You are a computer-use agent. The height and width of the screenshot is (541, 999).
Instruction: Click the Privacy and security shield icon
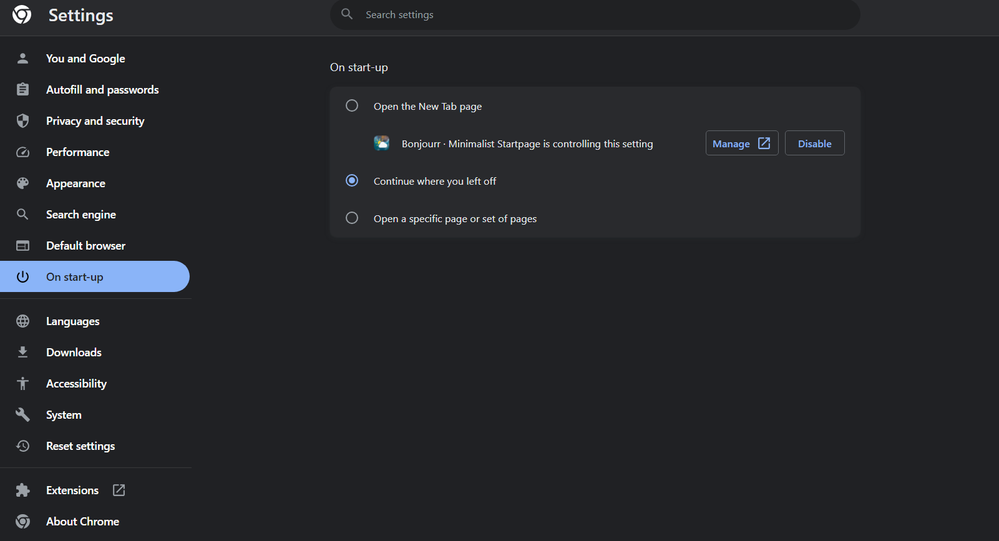click(x=23, y=121)
